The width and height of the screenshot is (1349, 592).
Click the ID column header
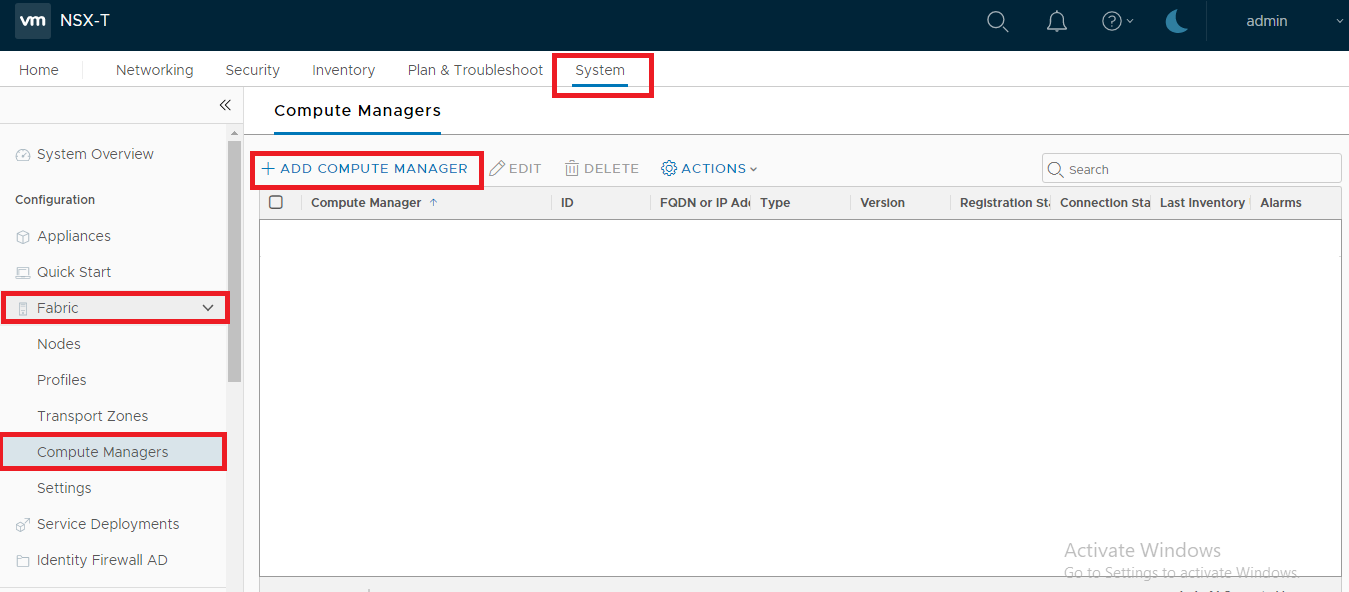click(567, 202)
